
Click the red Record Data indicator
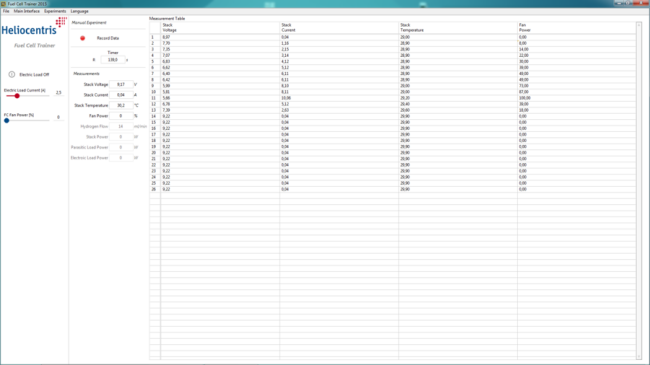(x=82, y=38)
